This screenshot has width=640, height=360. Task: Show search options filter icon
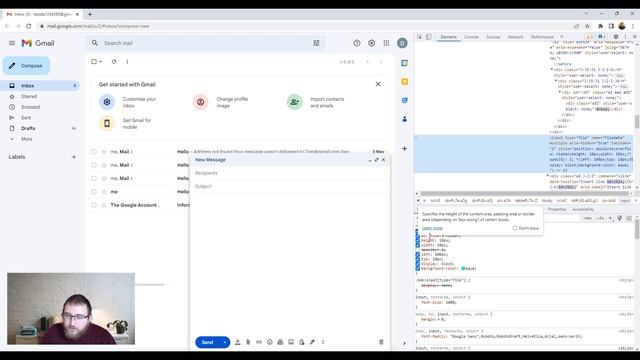(x=316, y=43)
